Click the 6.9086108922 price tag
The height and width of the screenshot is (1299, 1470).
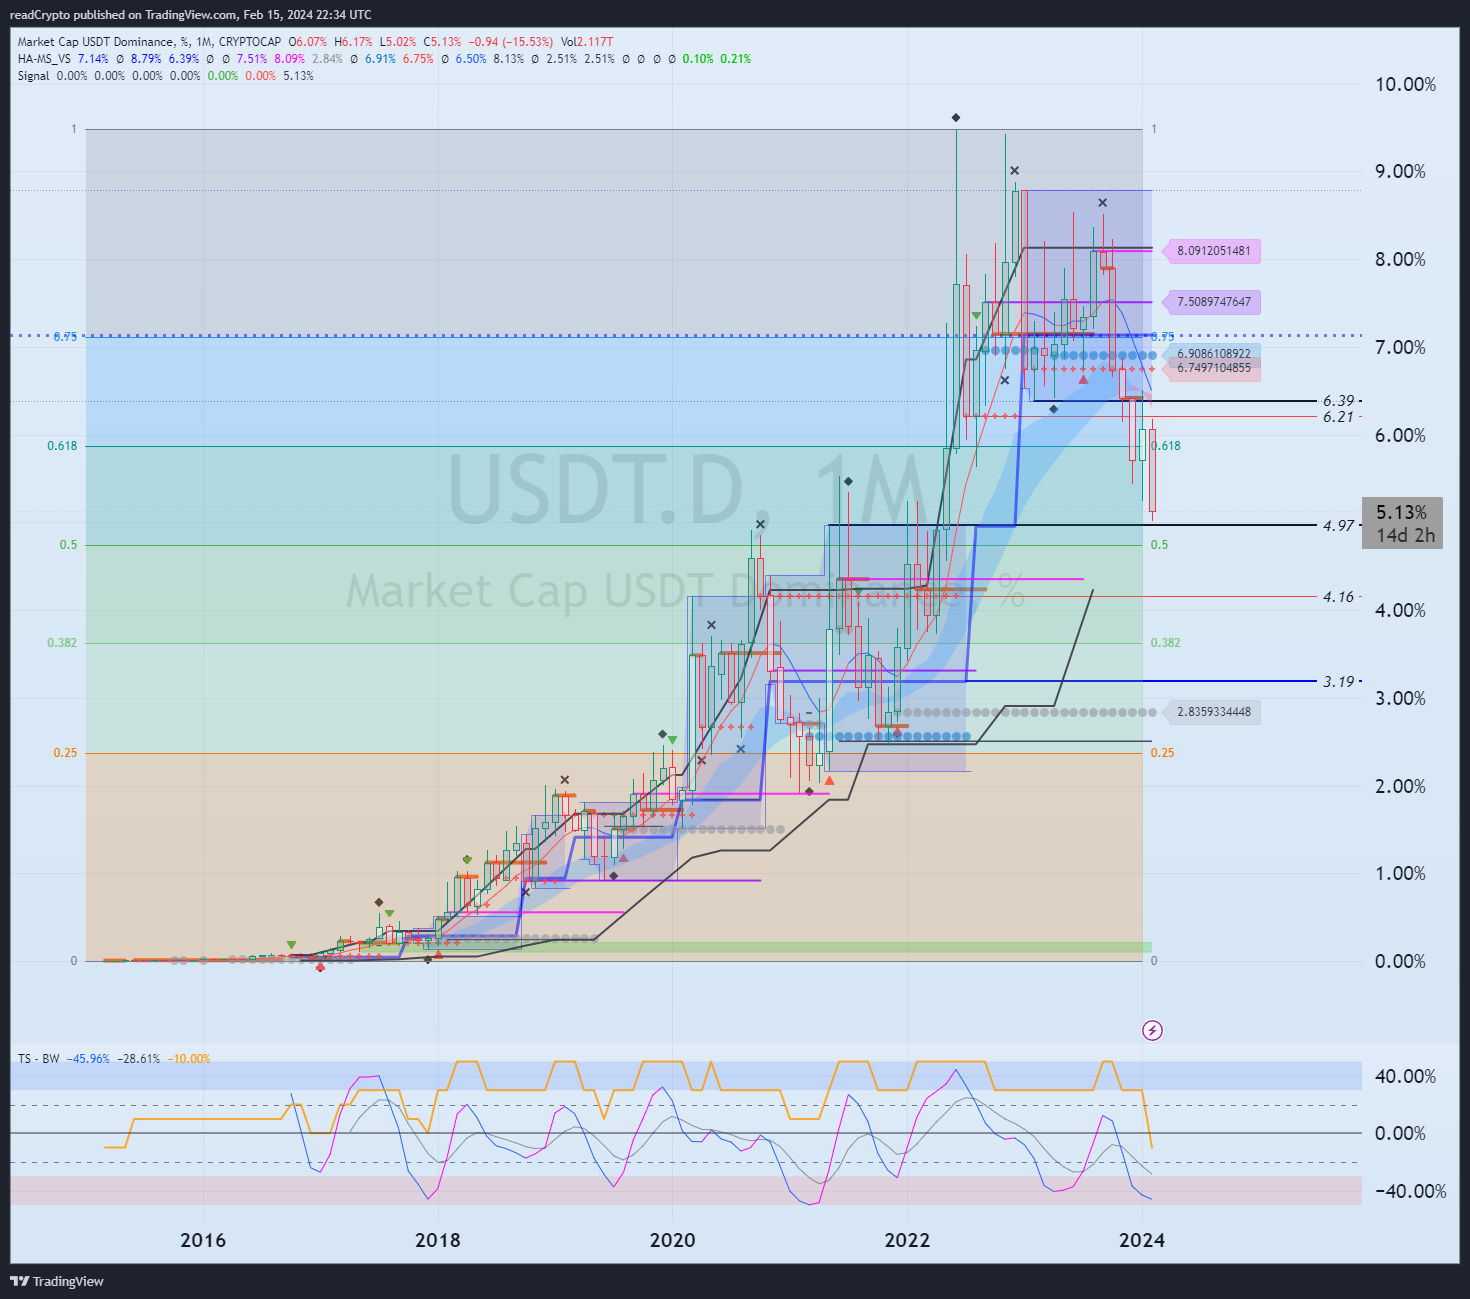pyautogui.click(x=1213, y=353)
